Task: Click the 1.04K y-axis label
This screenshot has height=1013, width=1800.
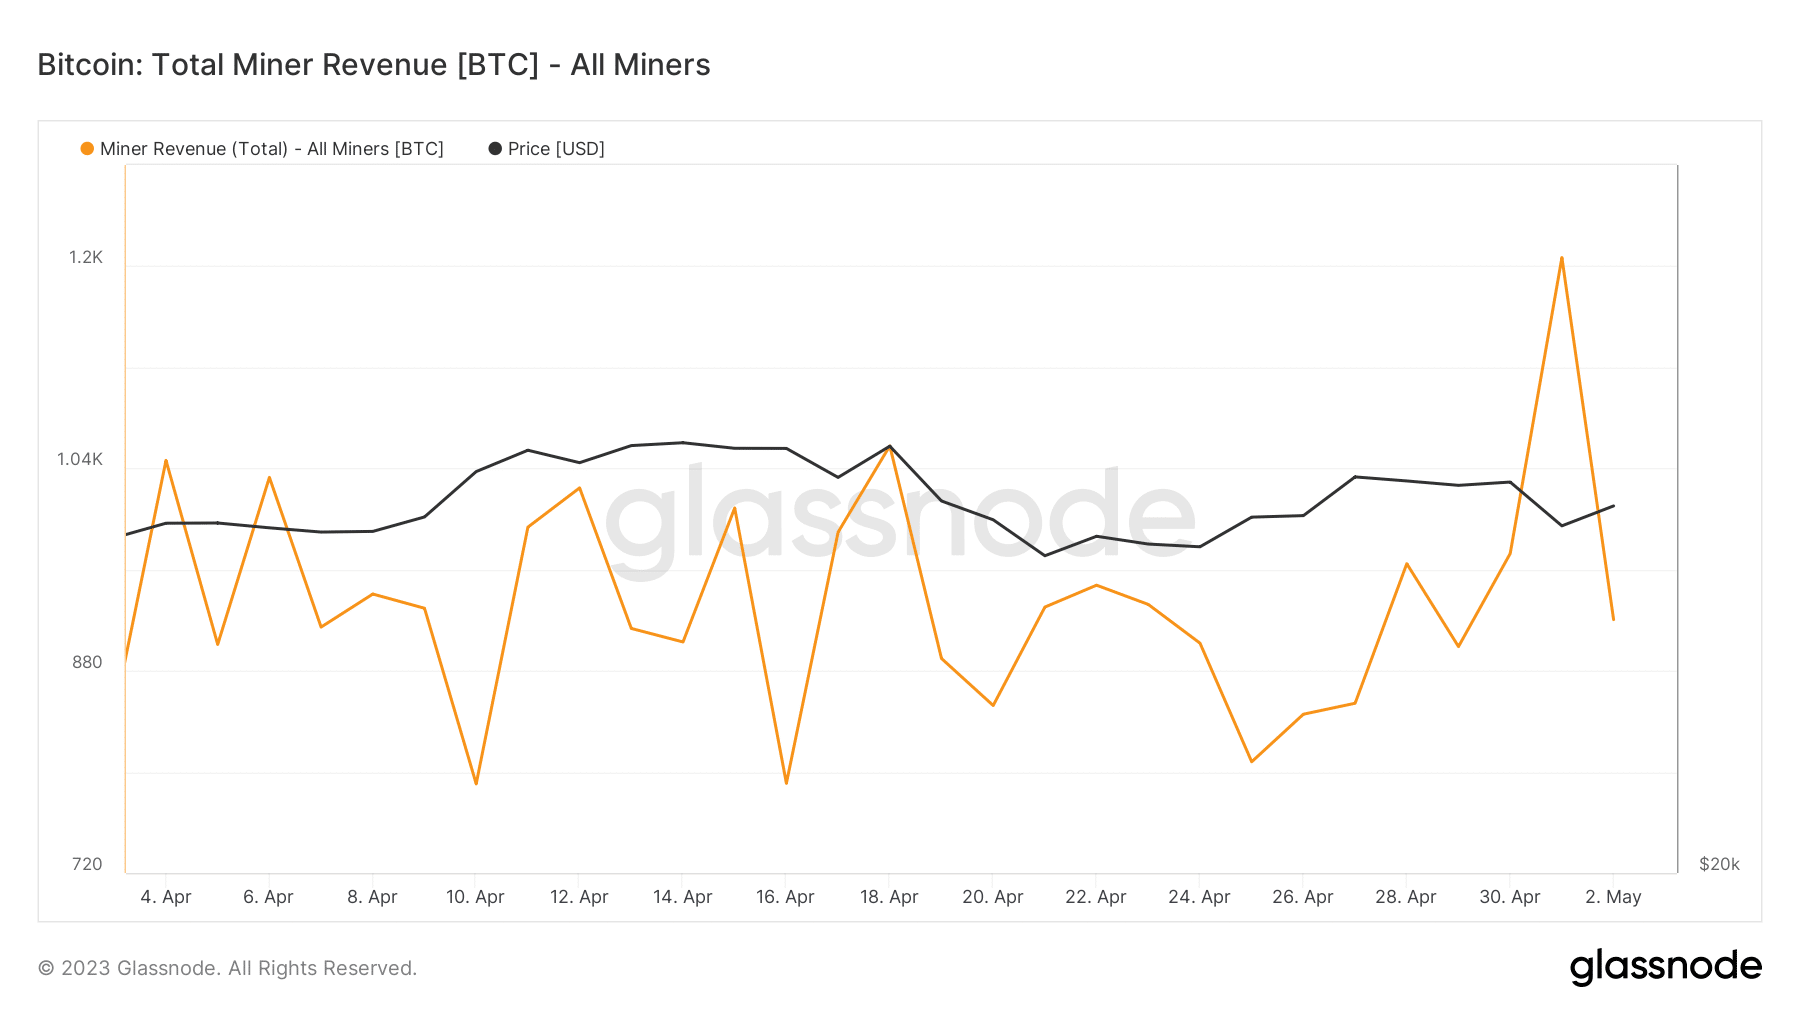Action: point(80,460)
